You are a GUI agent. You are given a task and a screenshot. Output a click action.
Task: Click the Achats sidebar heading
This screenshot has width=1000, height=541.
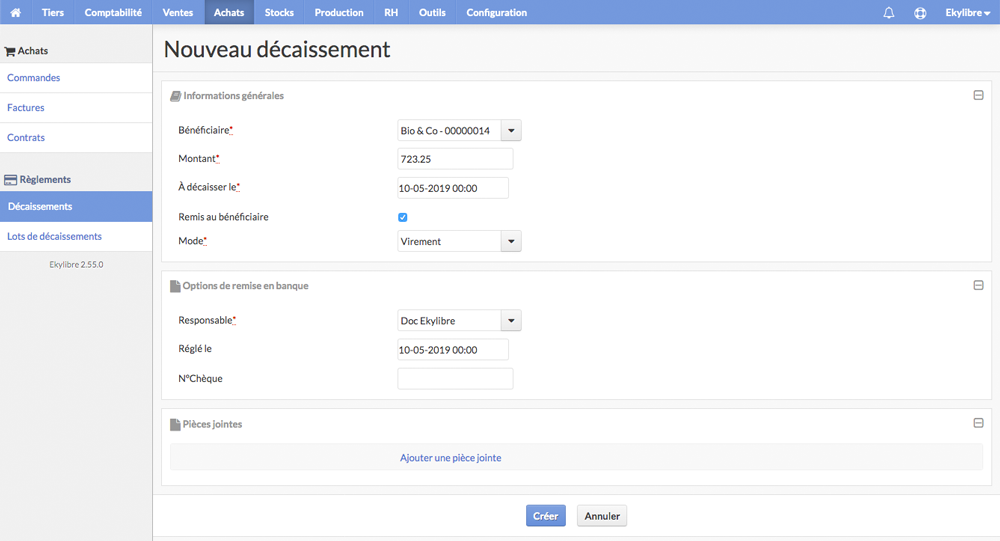[x=33, y=51]
